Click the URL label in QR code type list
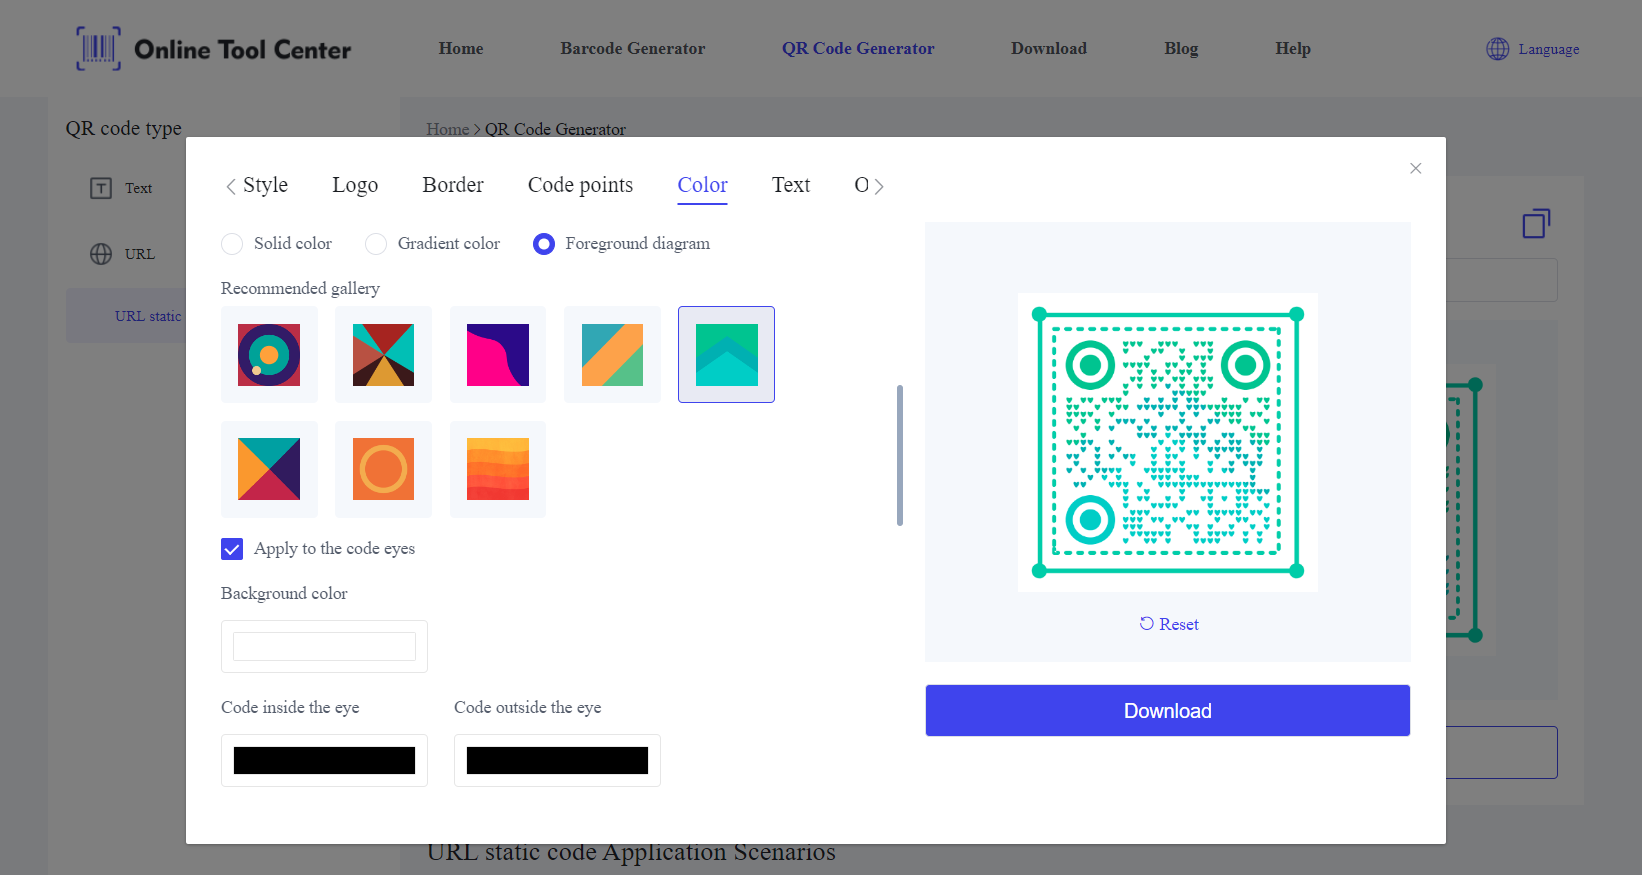Image resolution: width=1642 pixels, height=875 pixels. [140, 254]
